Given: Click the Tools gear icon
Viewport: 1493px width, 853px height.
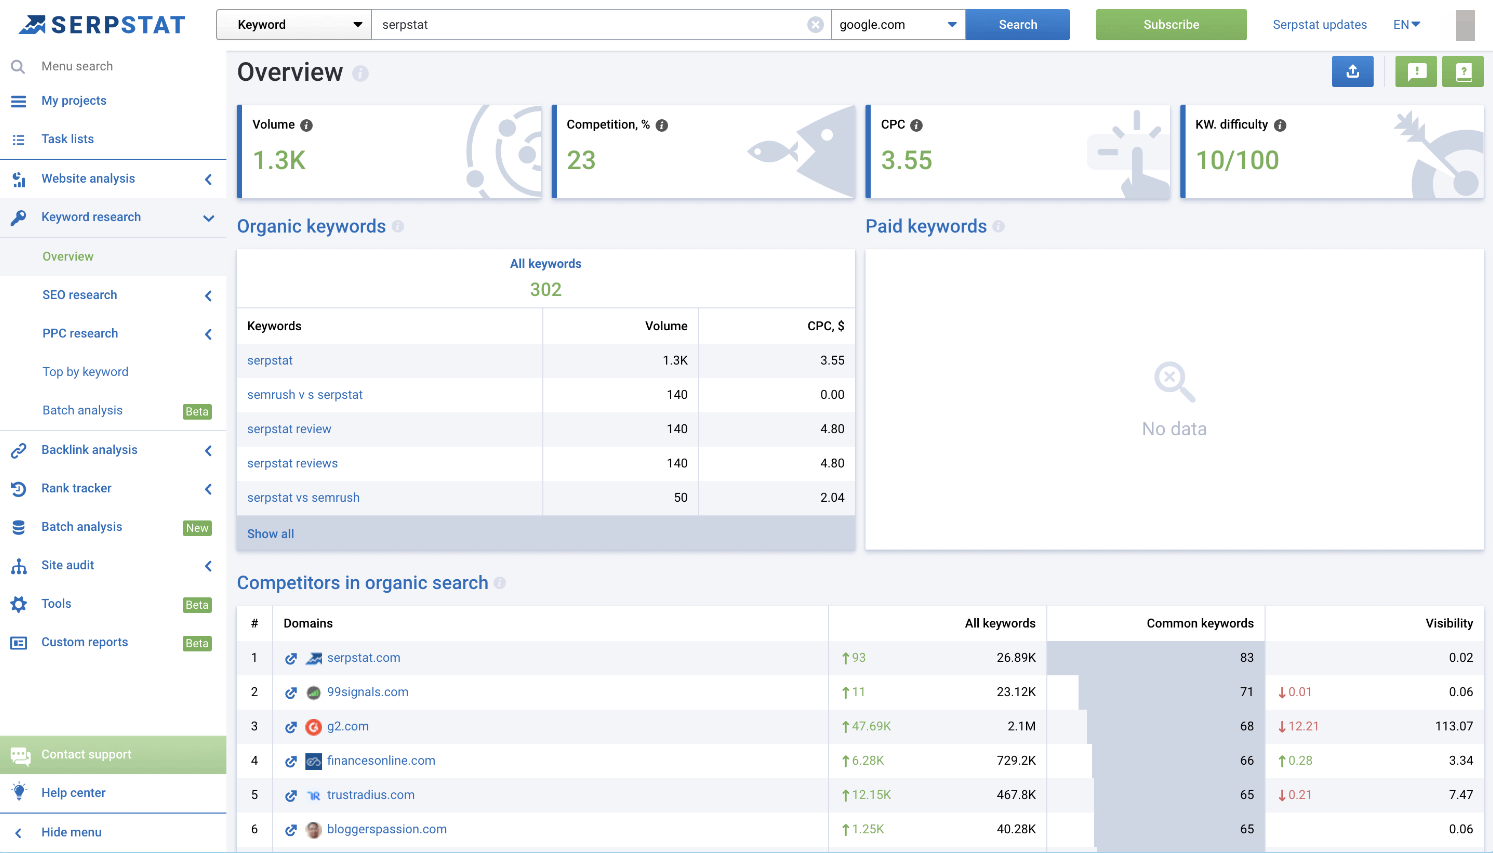Looking at the screenshot, I should 19,604.
